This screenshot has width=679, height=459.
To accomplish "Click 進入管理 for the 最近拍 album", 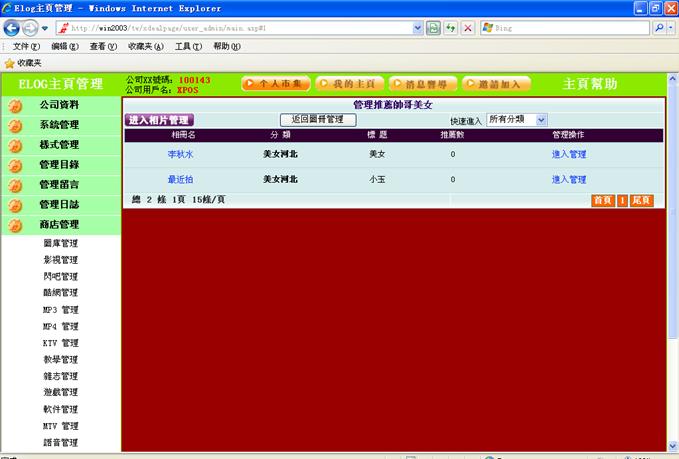I will click(x=569, y=179).
